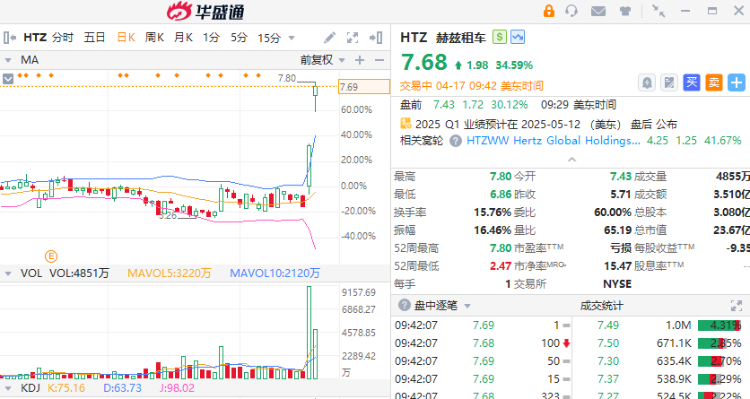Open the 前复权 adjustment dropdown
Image resolution: width=750 pixels, height=399 pixels.
coord(323,60)
